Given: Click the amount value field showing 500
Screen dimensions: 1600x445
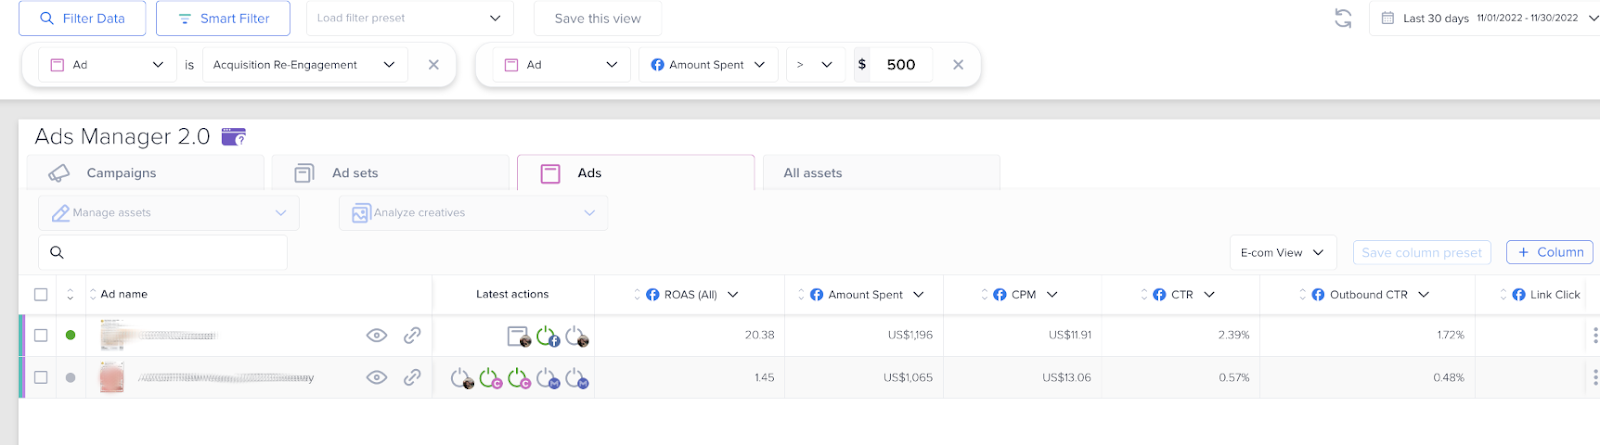Looking at the screenshot, I should coord(901,65).
